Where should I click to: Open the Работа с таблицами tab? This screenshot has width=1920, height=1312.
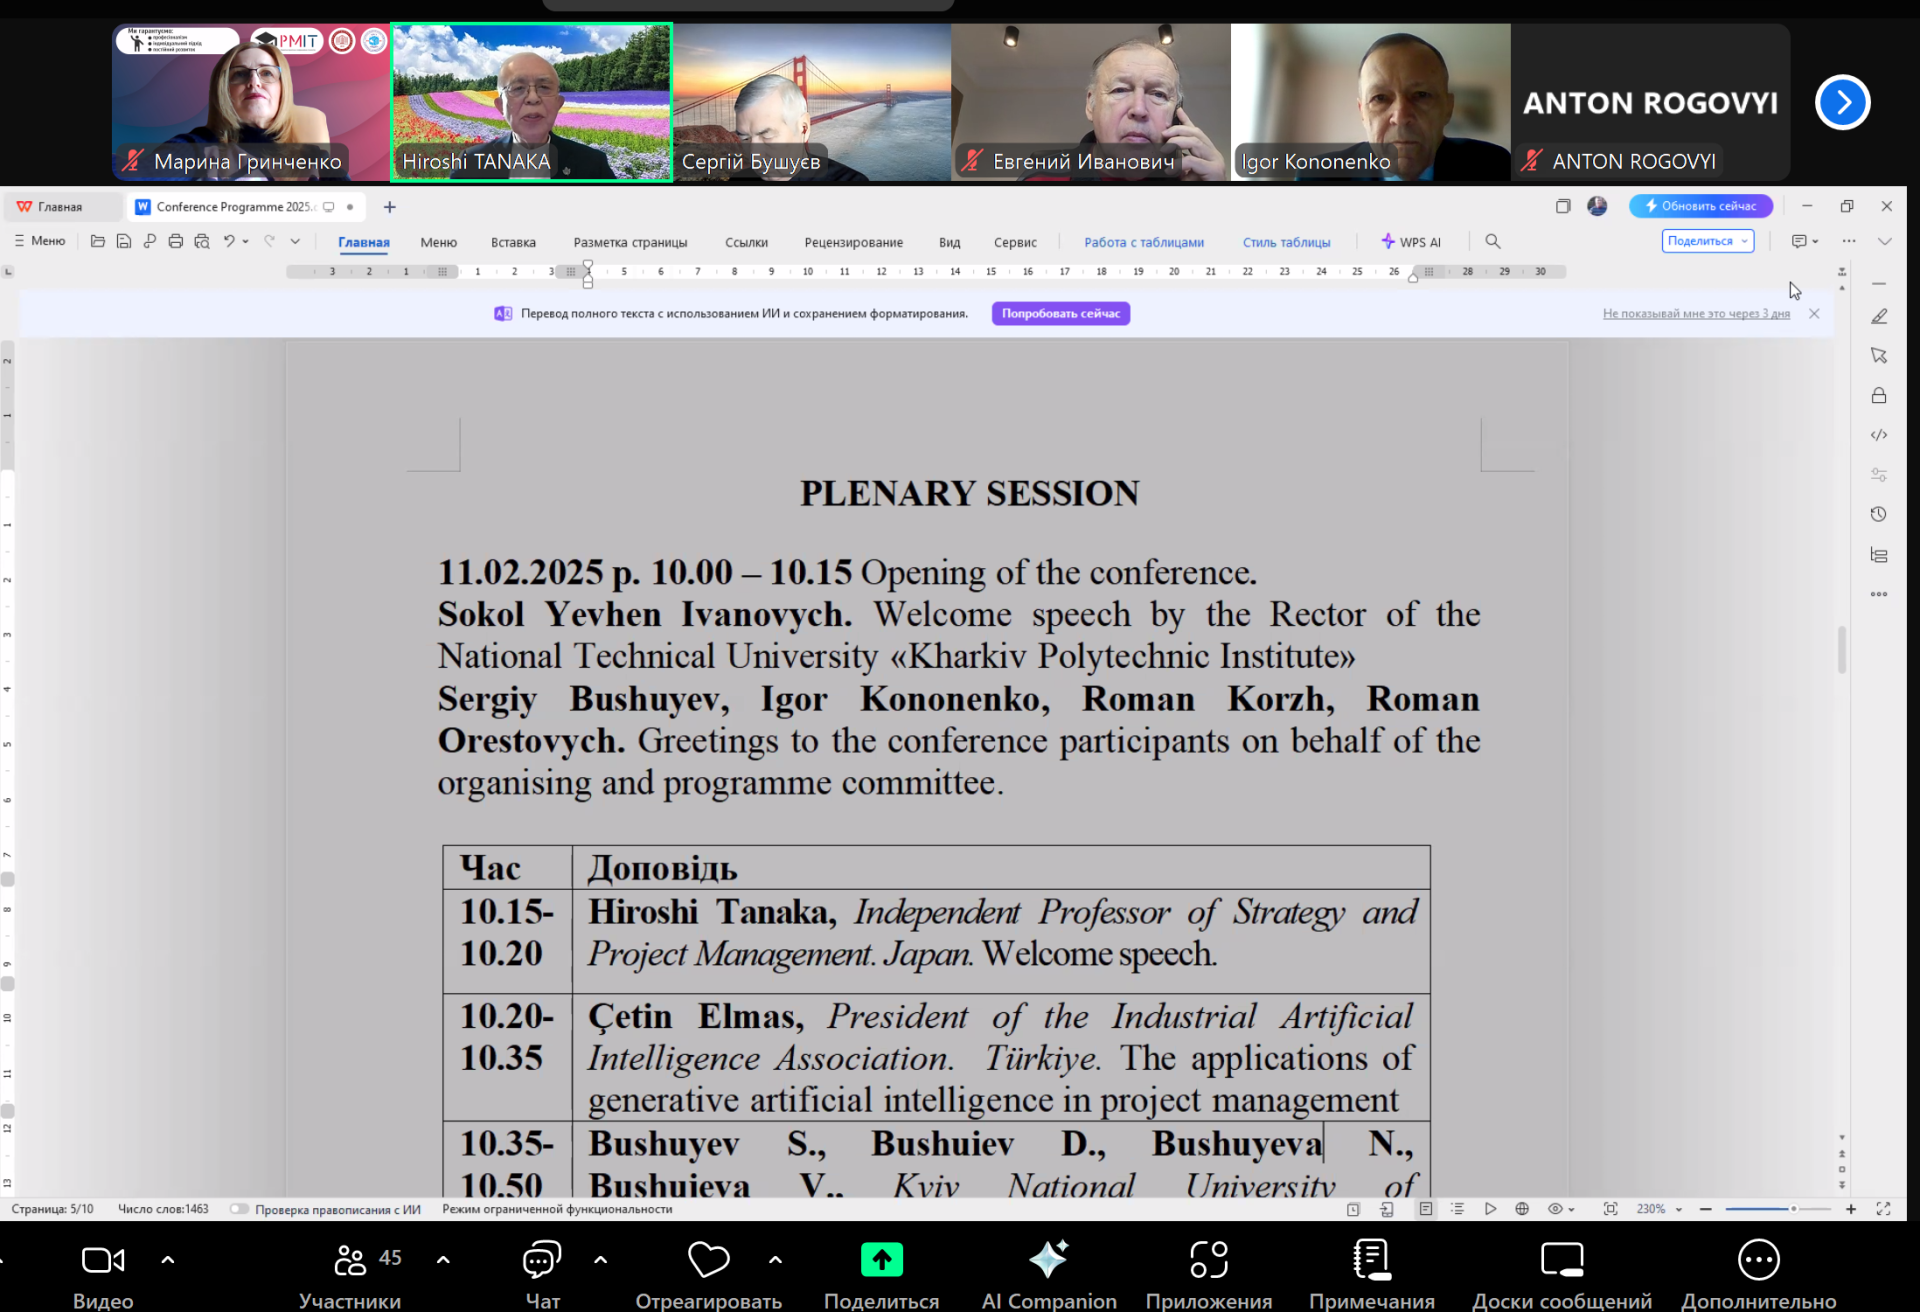(1144, 242)
